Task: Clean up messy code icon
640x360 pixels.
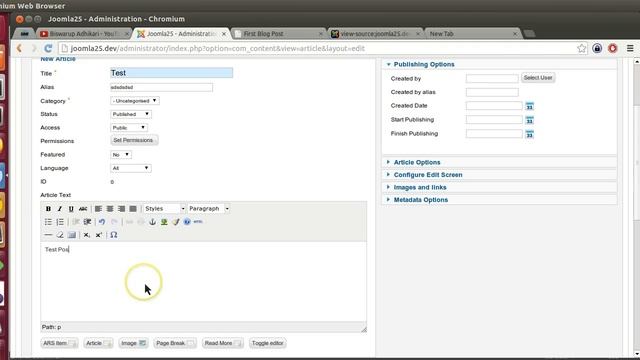Action: point(176,222)
